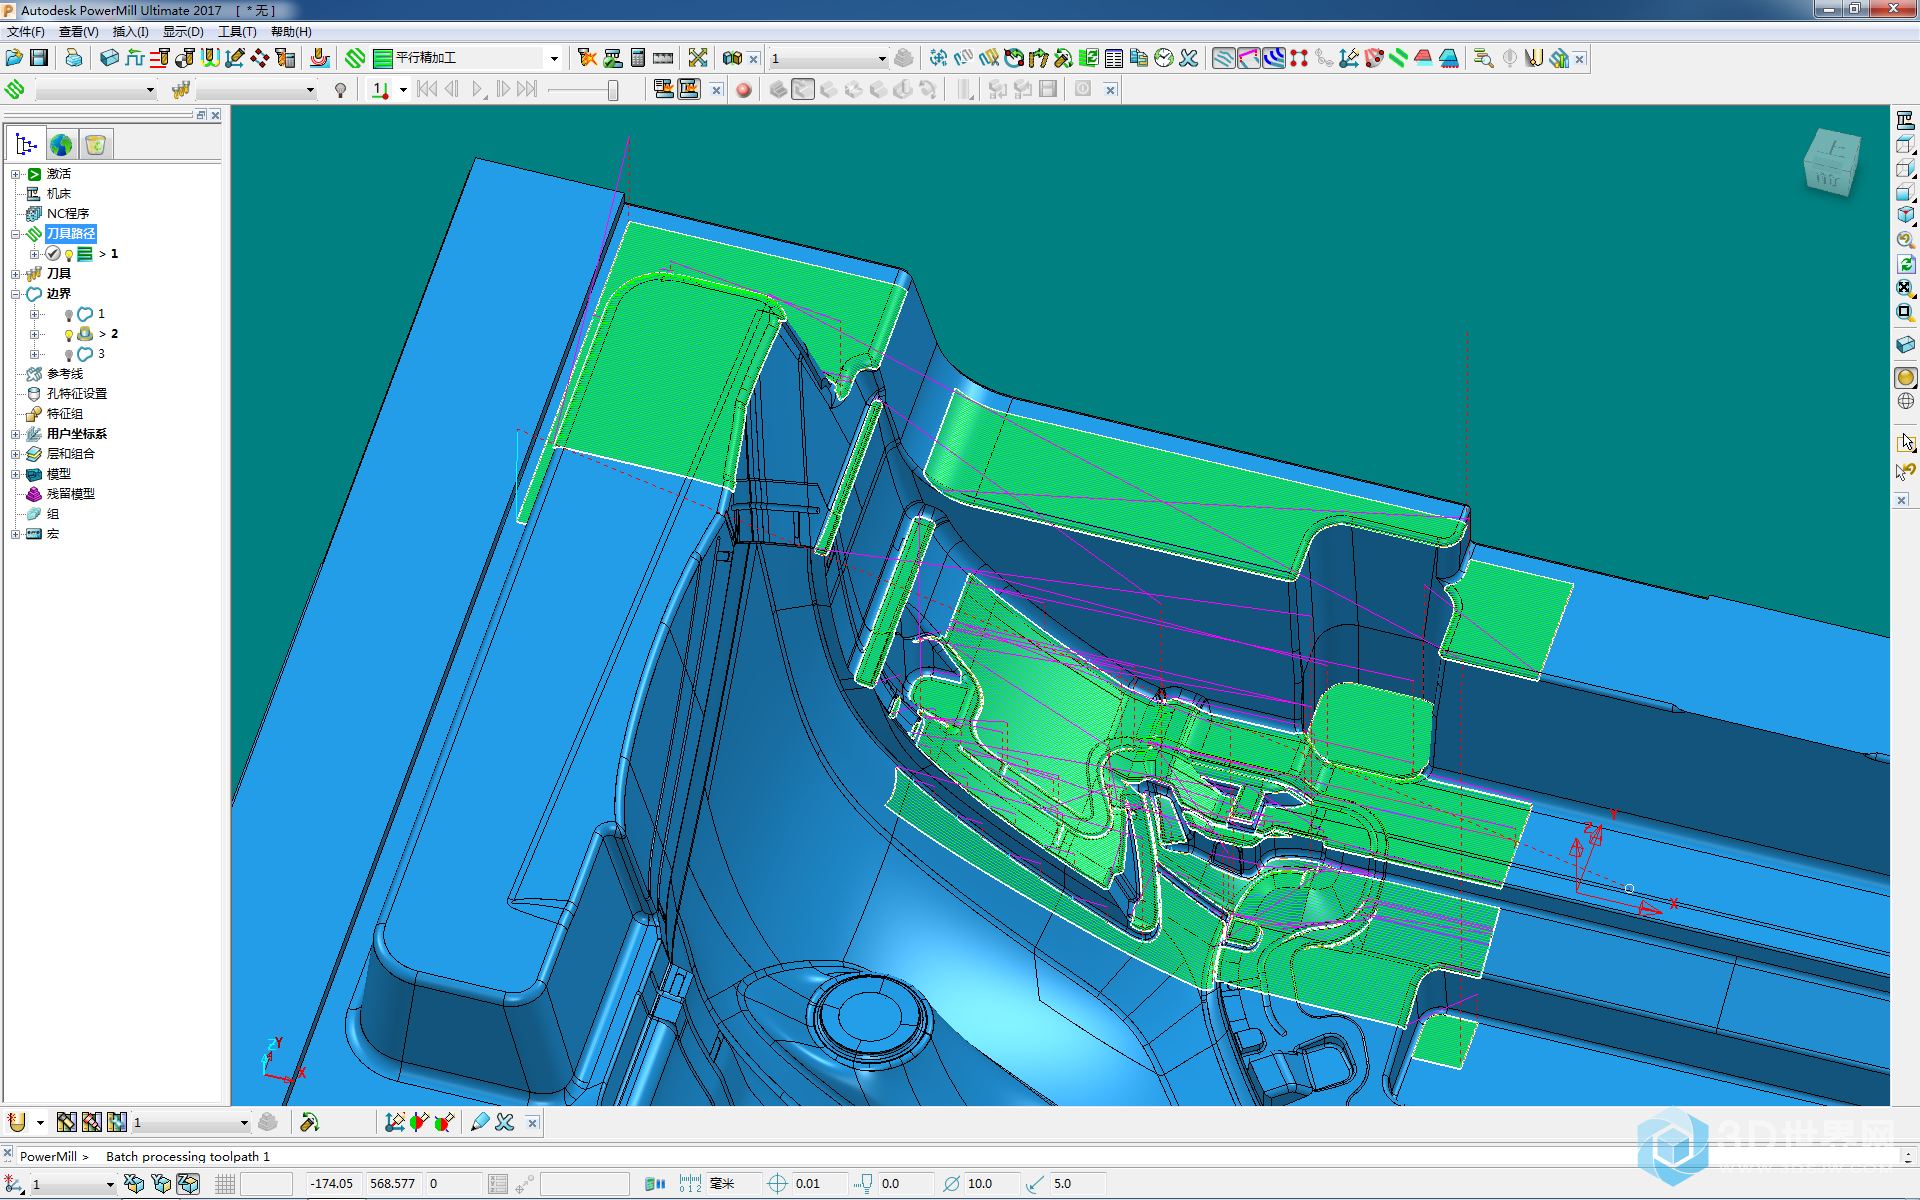1920x1200 pixels.
Task: Toggle light bulb of boundary 1
Action: tap(69, 314)
